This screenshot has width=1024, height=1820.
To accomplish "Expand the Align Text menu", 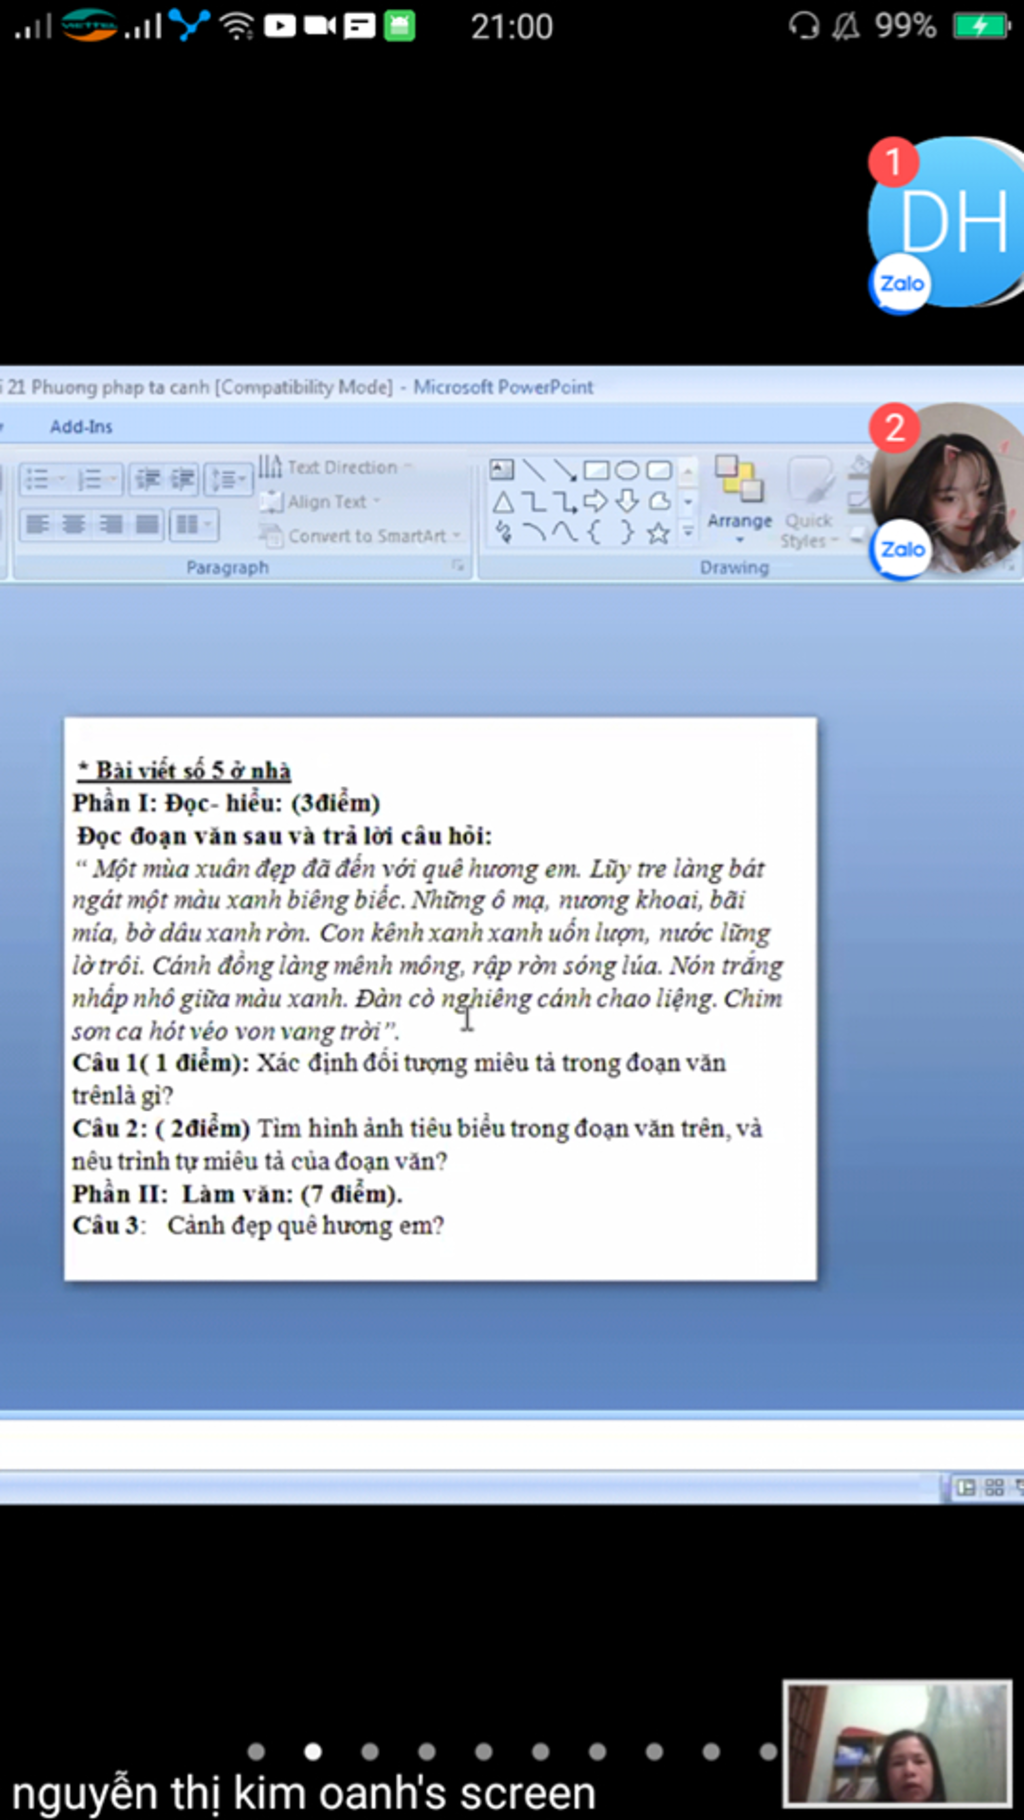I will coord(322,501).
